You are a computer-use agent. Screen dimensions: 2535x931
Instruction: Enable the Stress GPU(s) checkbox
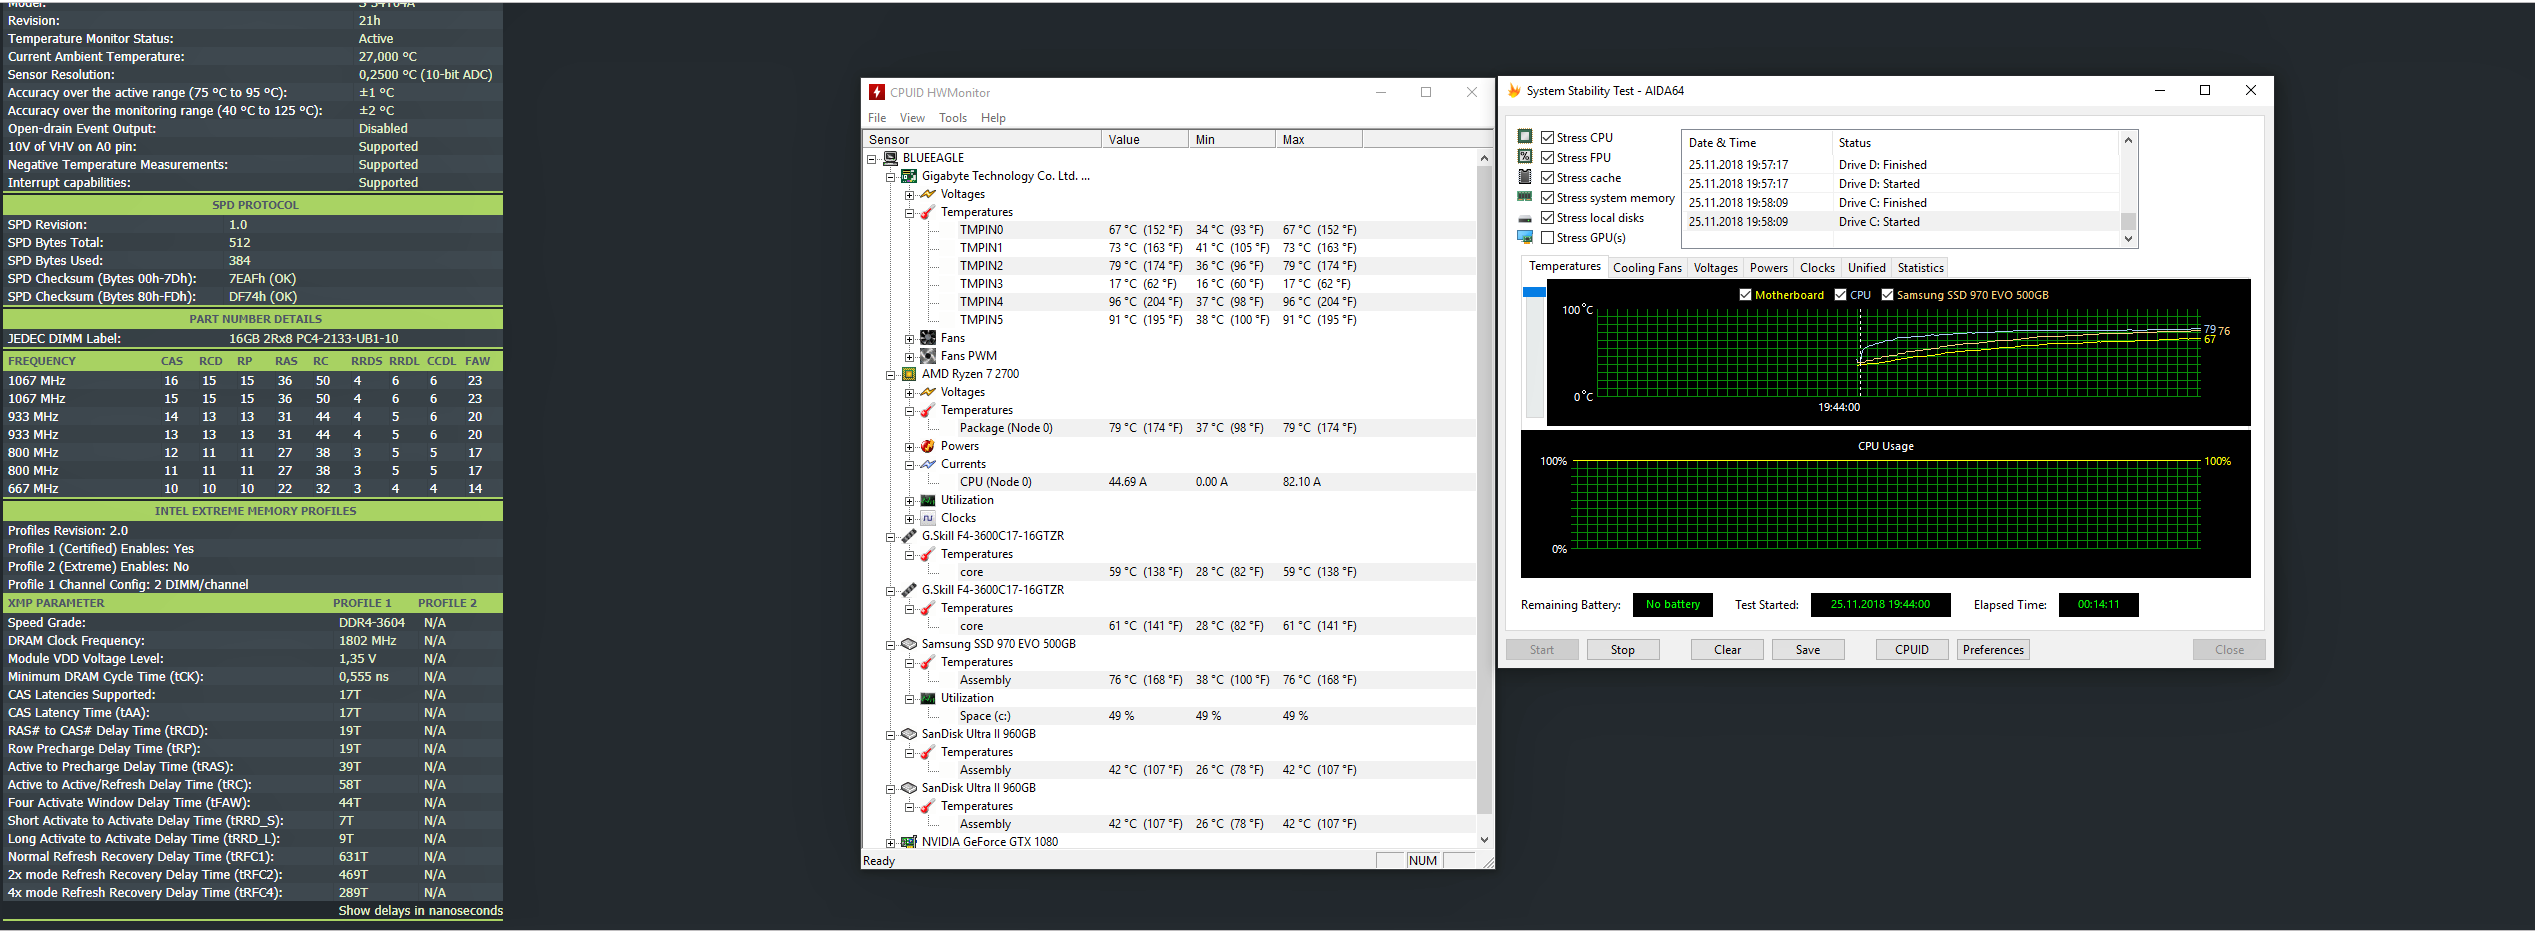pos(1547,238)
